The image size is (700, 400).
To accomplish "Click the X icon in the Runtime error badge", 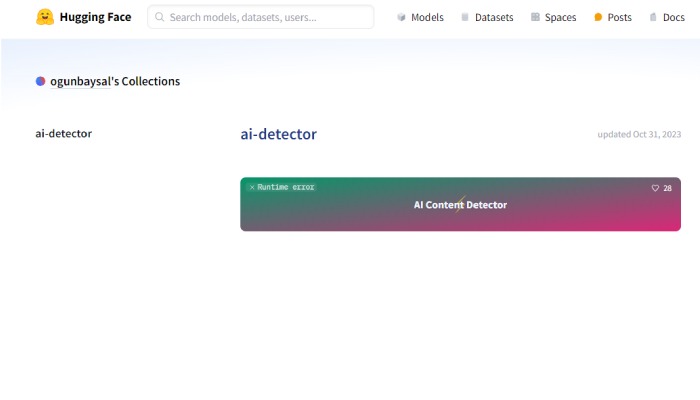I will click(252, 188).
